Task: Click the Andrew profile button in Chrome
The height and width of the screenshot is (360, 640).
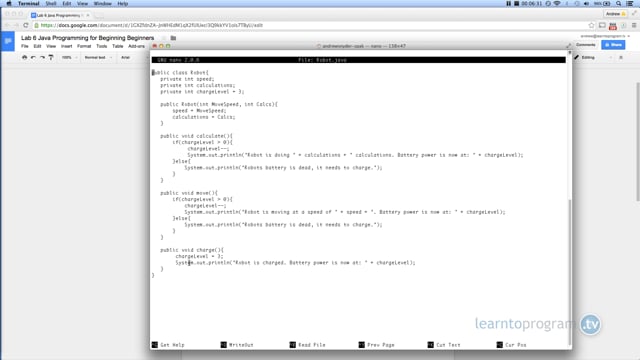Action: [616, 14]
